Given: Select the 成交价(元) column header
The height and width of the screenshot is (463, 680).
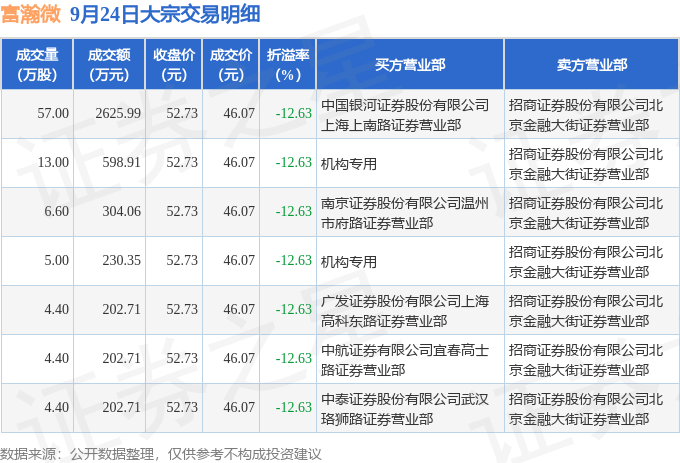Looking at the screenshot, I should (231, 65).
